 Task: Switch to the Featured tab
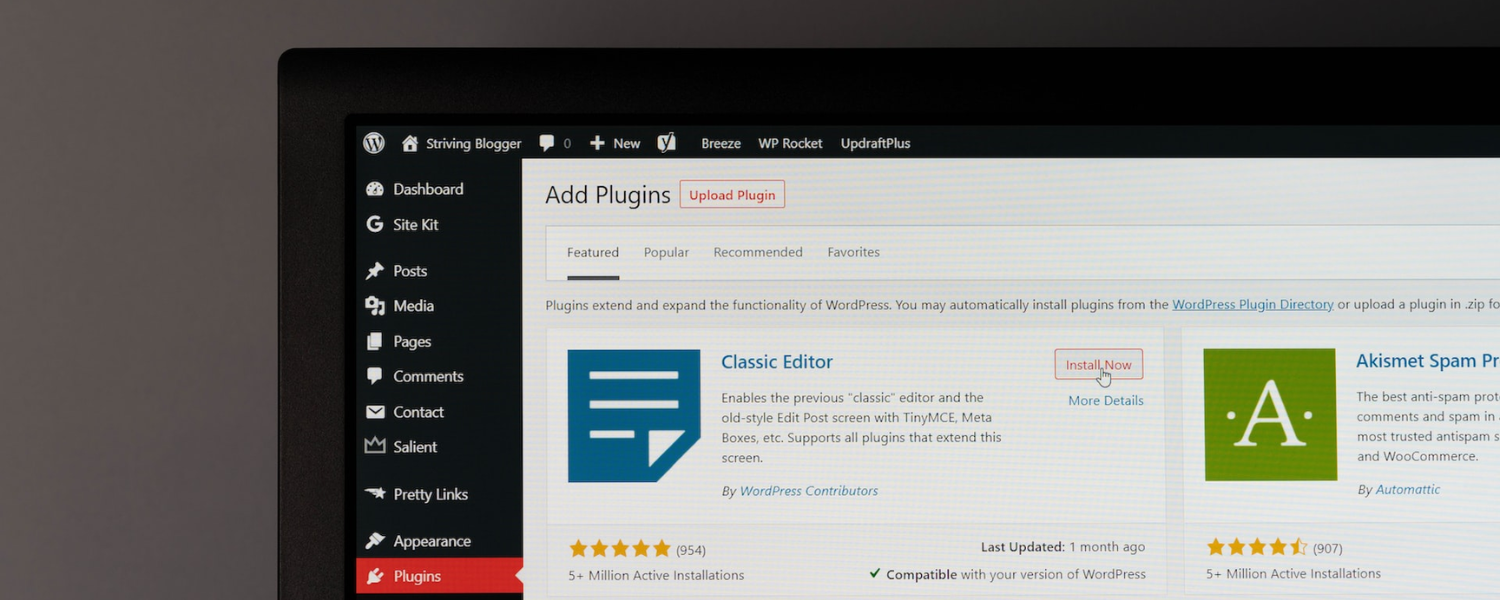[x=593, y=252]
